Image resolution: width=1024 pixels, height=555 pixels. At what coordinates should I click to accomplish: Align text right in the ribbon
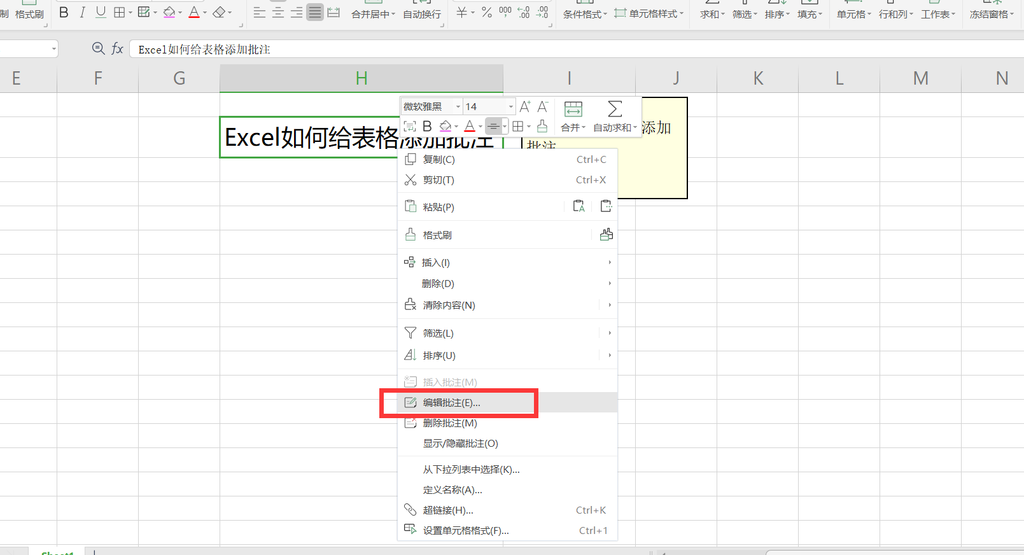pyautogui.click(x=296, y=12)
